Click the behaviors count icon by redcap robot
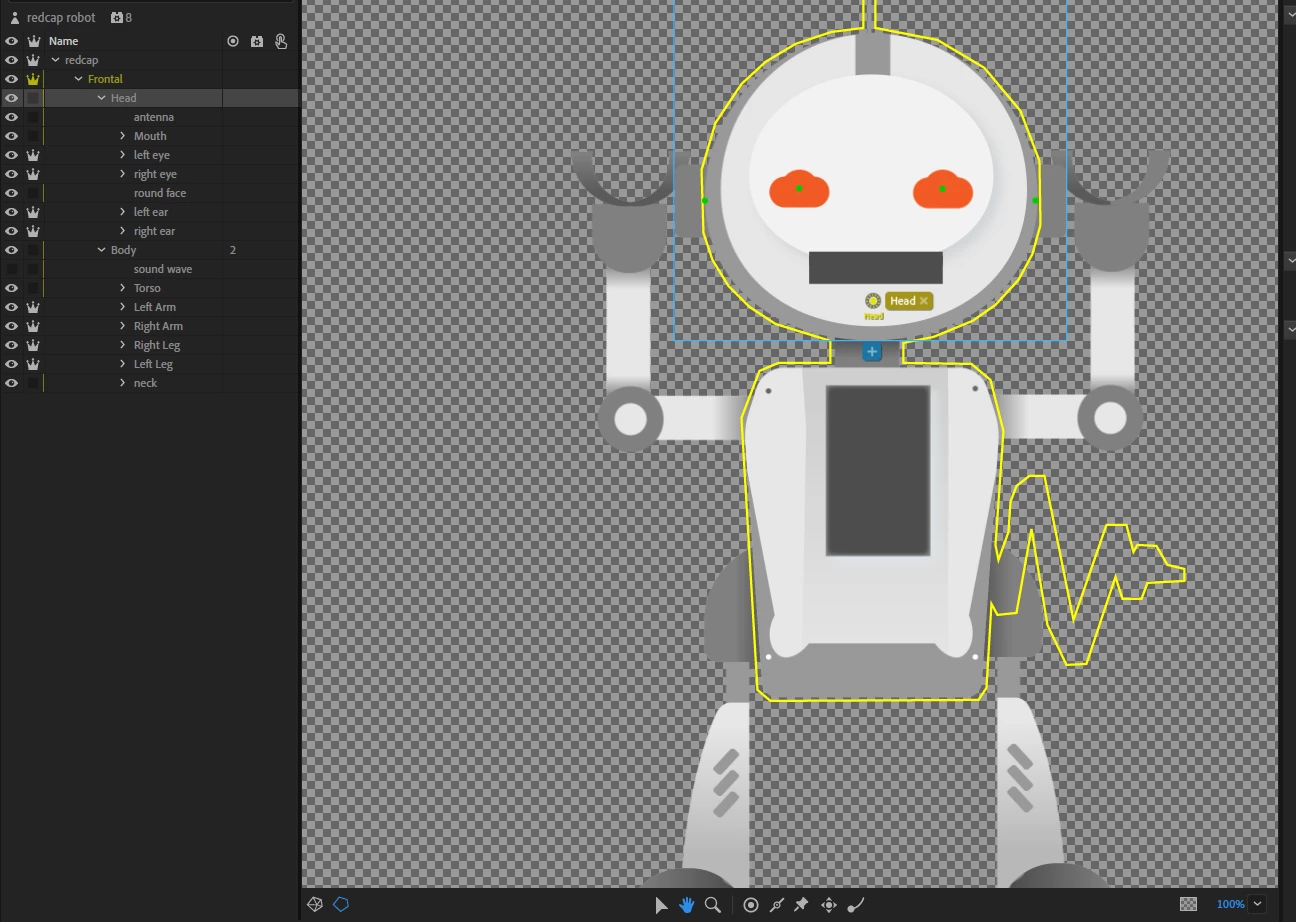 tap(117, 18)
